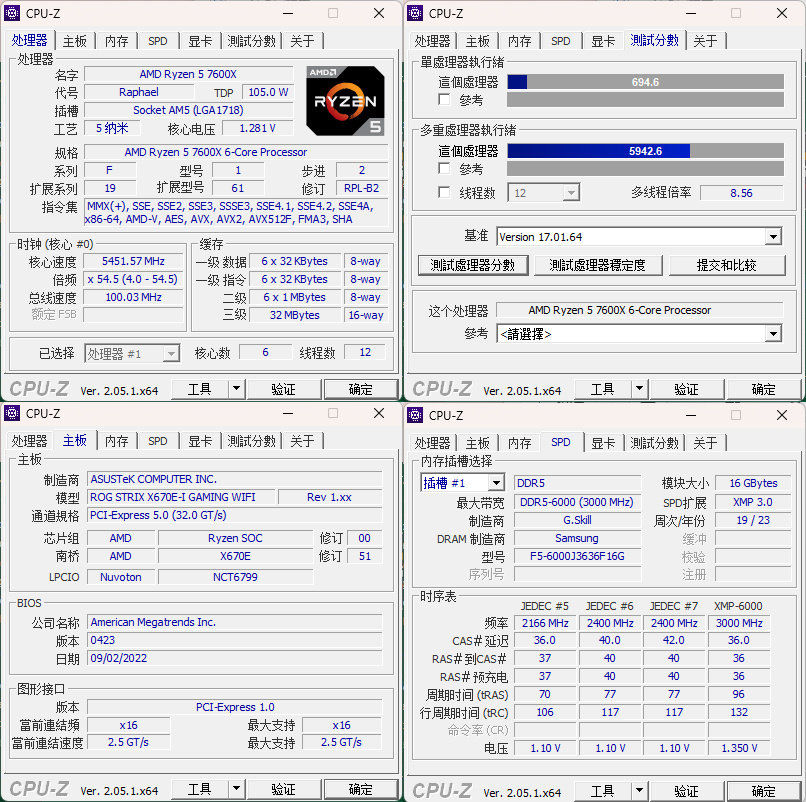Click 修订 RPL-B2 value
This screenshot has width=806, height=802.
point(362,188)
